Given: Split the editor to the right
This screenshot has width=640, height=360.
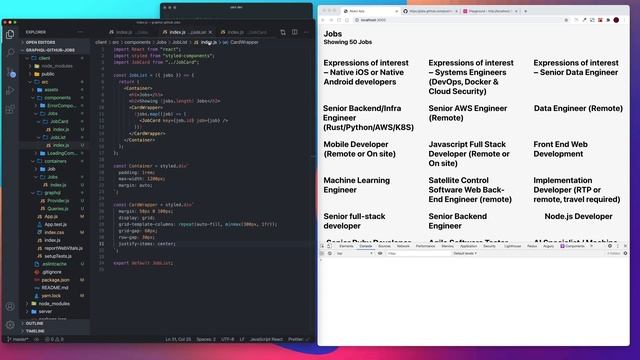Looking at the screenshot, I should (x=295, y=32).
